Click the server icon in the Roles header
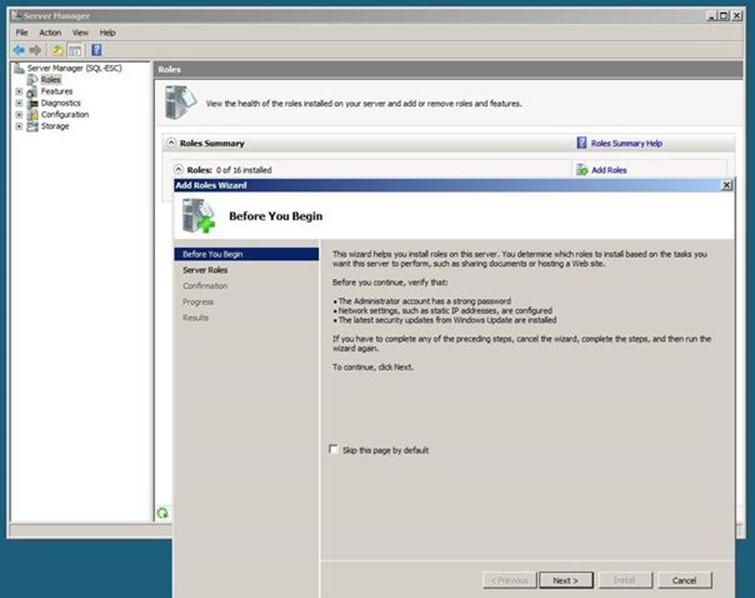The image size is (755, 598). pyautogui.click(x=180, y=102)
